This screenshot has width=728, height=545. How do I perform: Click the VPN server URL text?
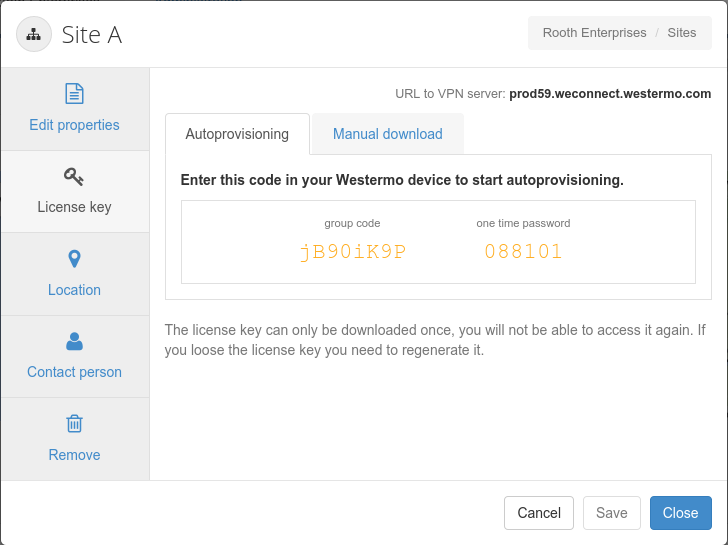(610, 94)
